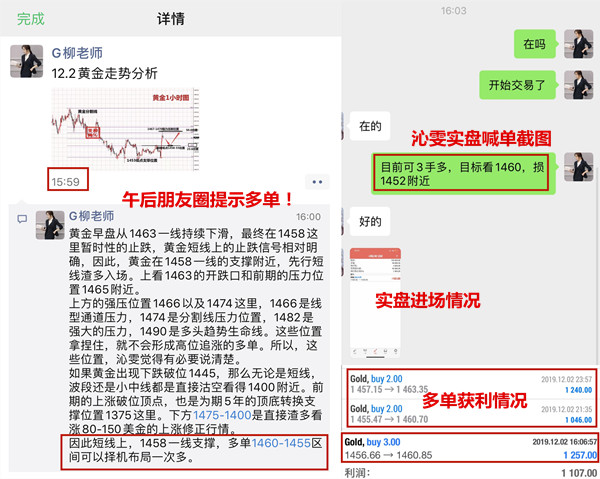Tap the 在吗 chat message bubble
Screen dimensions: 600x479
click(535, 44)
